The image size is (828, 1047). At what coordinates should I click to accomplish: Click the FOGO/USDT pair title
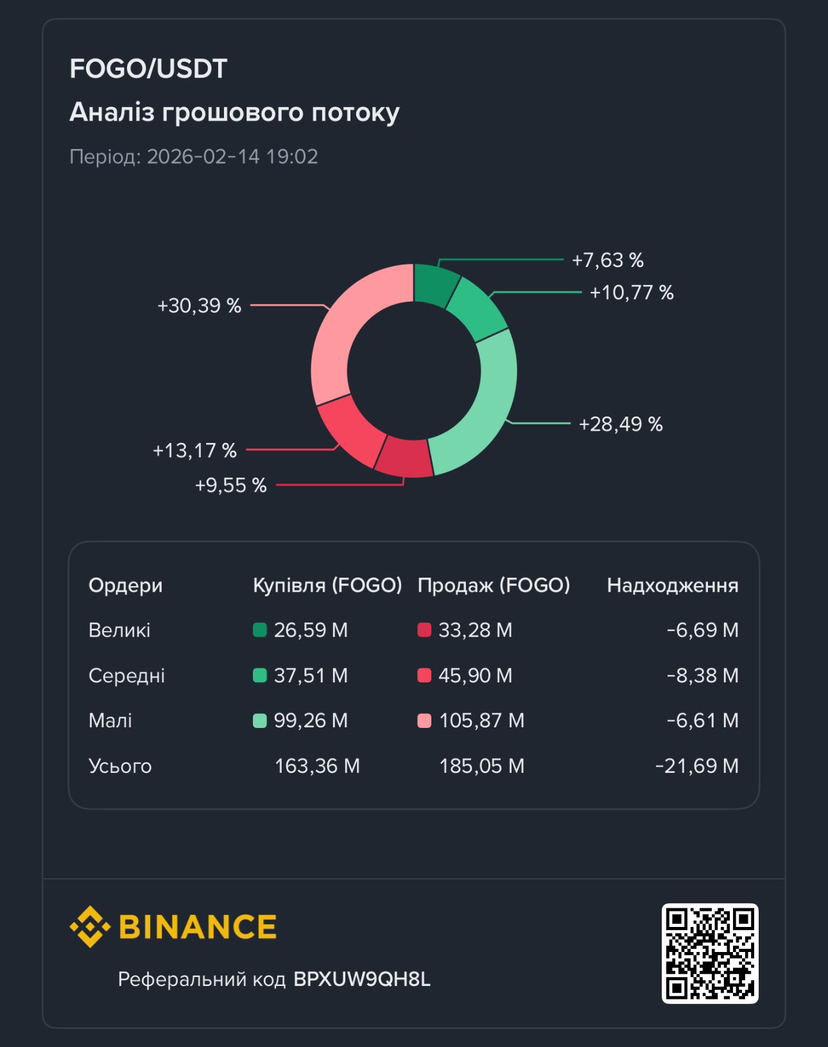click(x=149, y=69)
